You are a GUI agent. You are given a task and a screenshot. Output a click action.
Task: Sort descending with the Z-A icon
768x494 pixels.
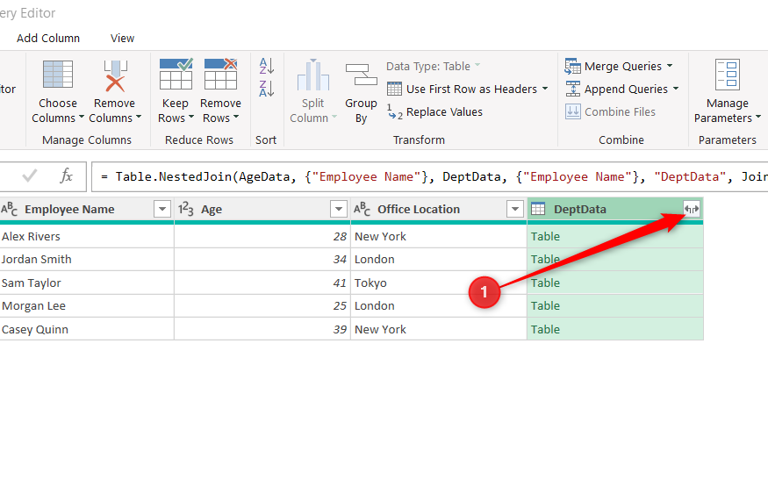point(266,89)
